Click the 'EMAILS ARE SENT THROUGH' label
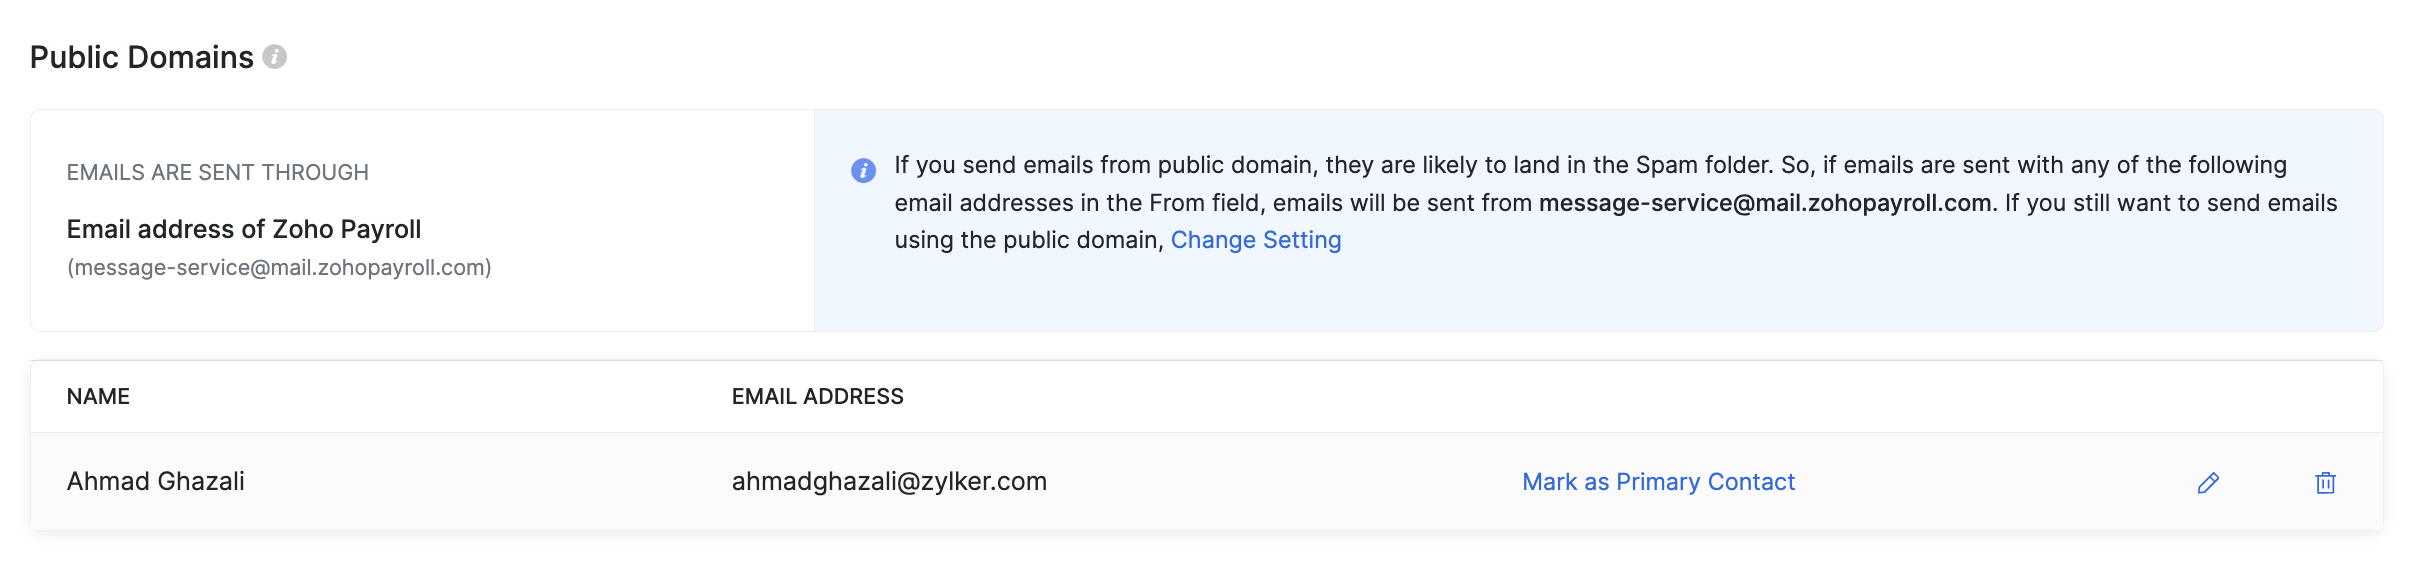The height and width of the screenshot is (576, 2418). click(x=218, y=172)
